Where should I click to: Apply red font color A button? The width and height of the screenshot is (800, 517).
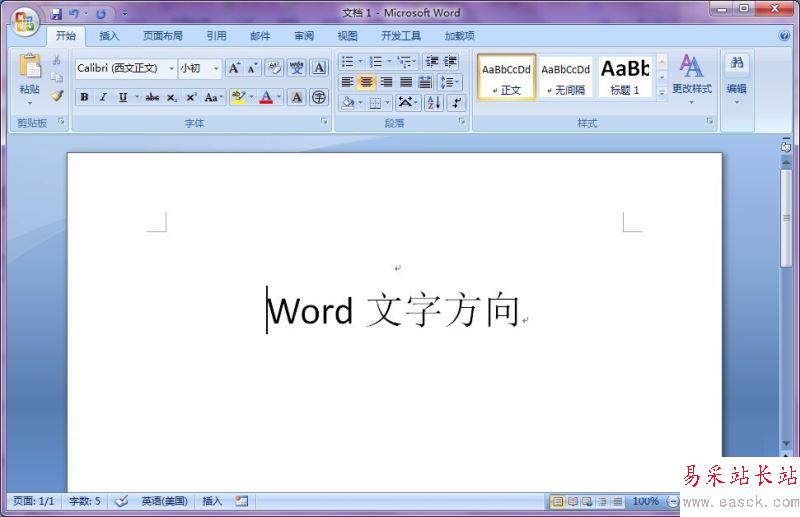point(266,97)
